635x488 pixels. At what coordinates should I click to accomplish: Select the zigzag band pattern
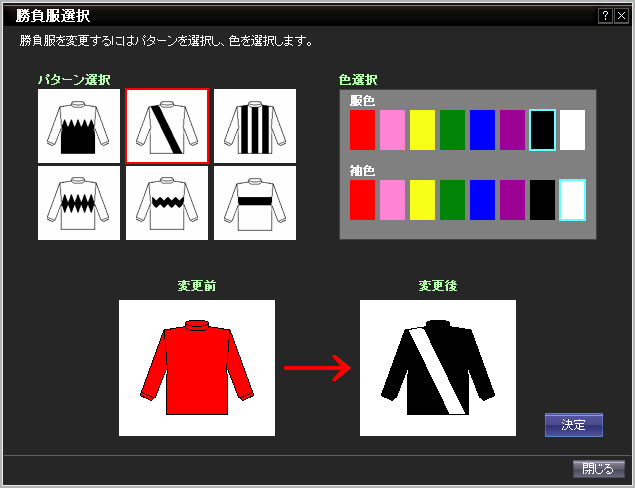point(167,203)
